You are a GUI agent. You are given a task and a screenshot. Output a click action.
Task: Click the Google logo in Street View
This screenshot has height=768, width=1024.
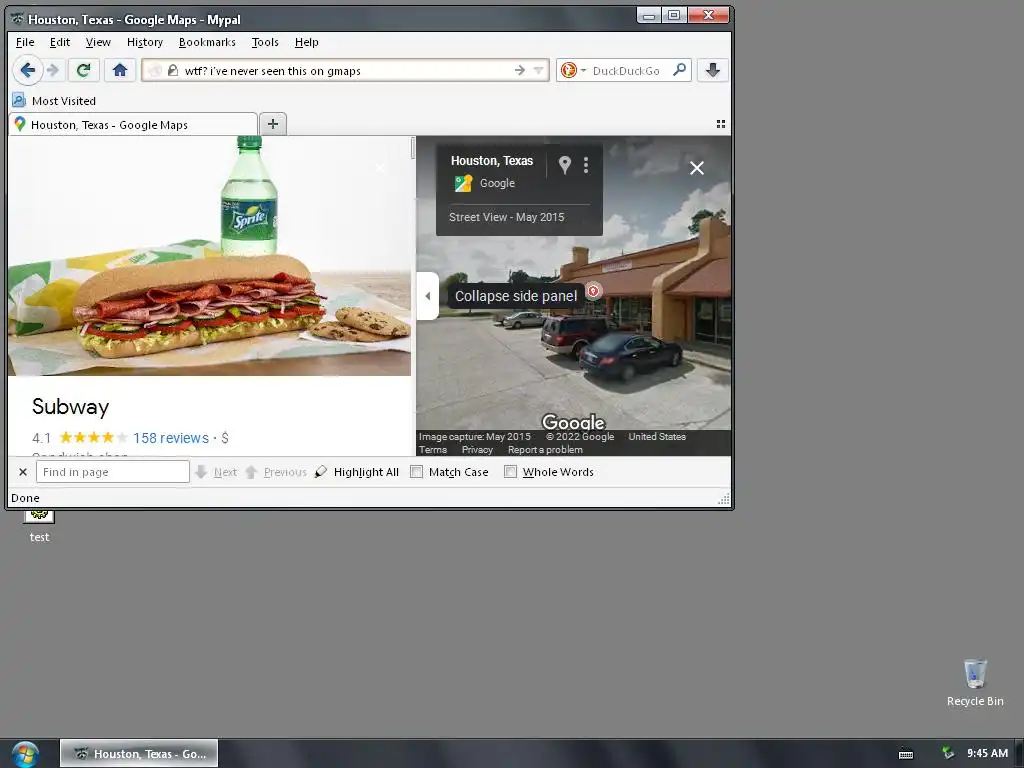573,422
